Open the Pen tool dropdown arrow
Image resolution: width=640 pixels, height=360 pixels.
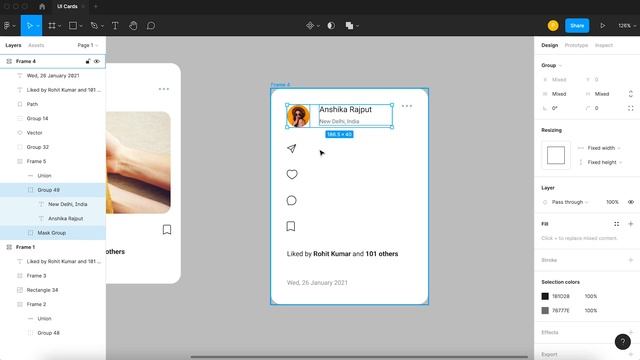coord(102,26)
